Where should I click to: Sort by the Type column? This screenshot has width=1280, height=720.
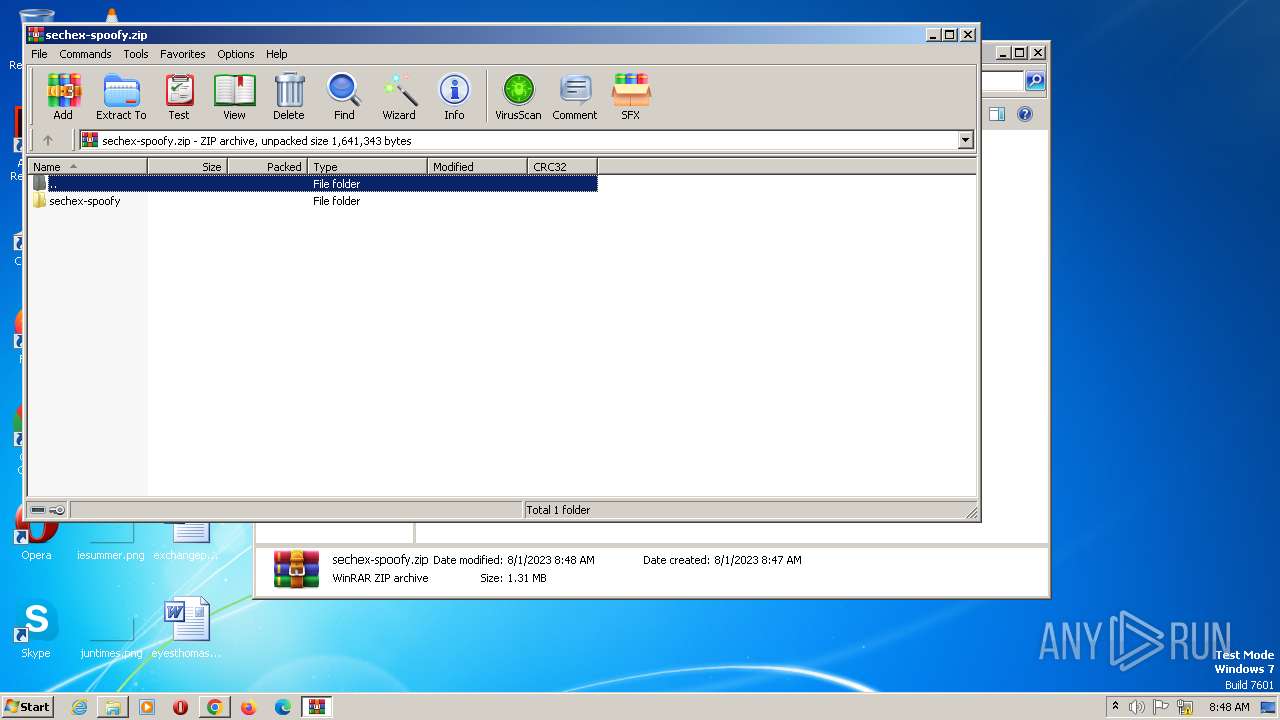click(367, 166)
